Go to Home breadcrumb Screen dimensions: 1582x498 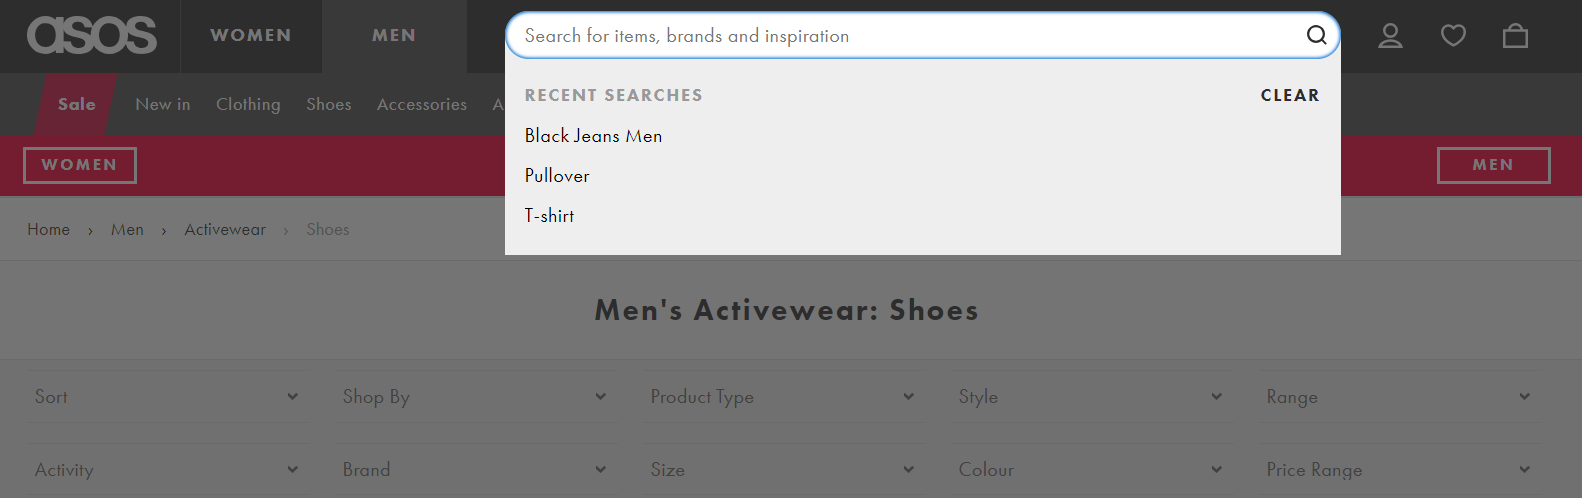[x=49, y=230]
